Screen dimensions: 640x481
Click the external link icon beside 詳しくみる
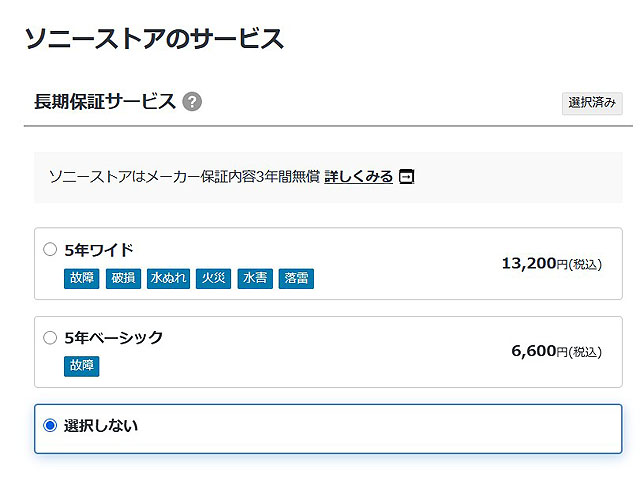pyautogui.click(x=406, y=177)
